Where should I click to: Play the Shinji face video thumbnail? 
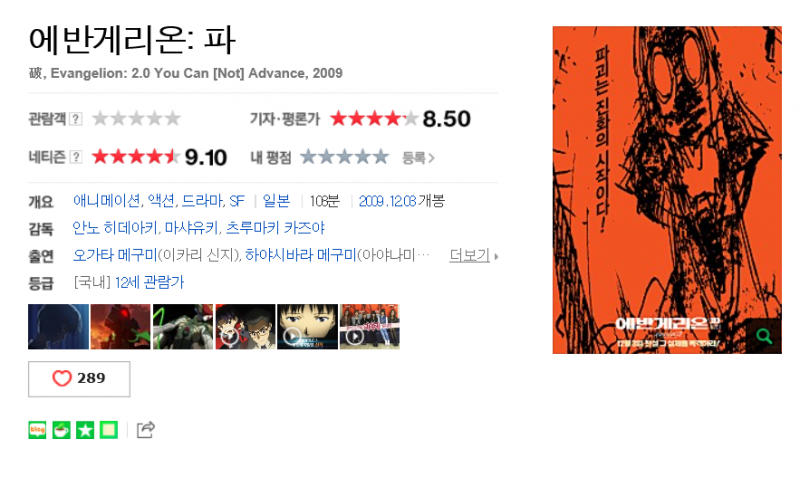tap(307, 327)
